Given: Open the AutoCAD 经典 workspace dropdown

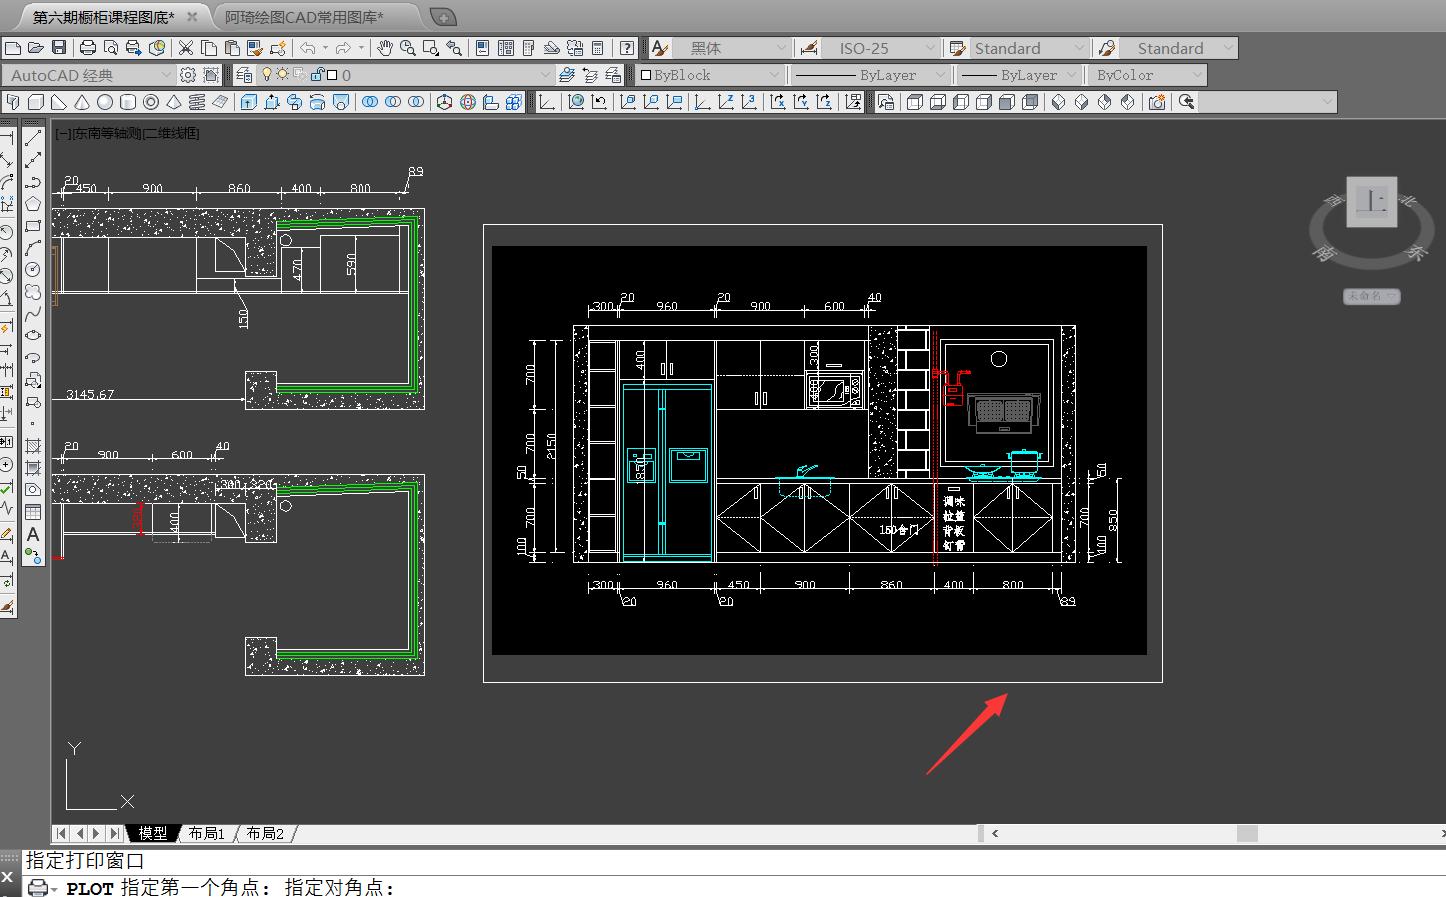Looking at the screenshot, I should [x=166, y=75].
